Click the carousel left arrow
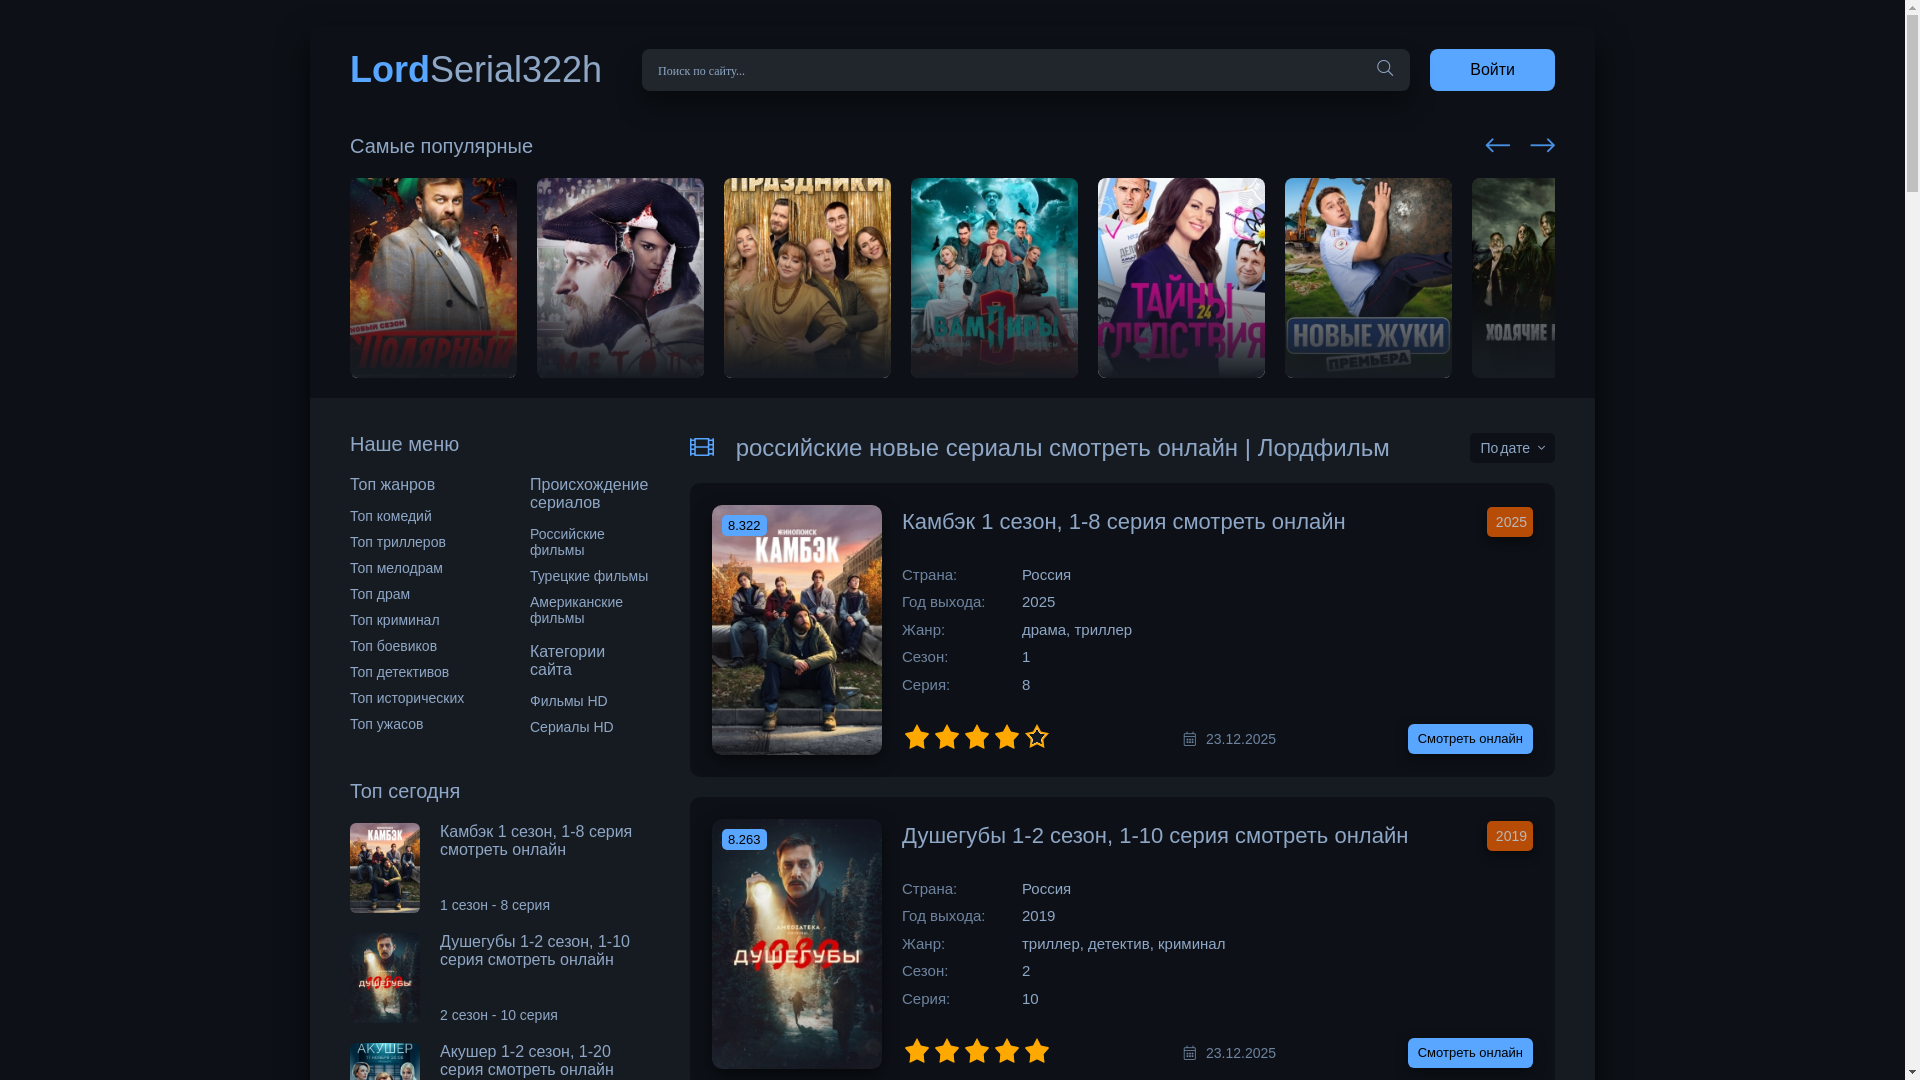The height and width of the screenshot is (1080, 1920). [x=1497, y=145]
